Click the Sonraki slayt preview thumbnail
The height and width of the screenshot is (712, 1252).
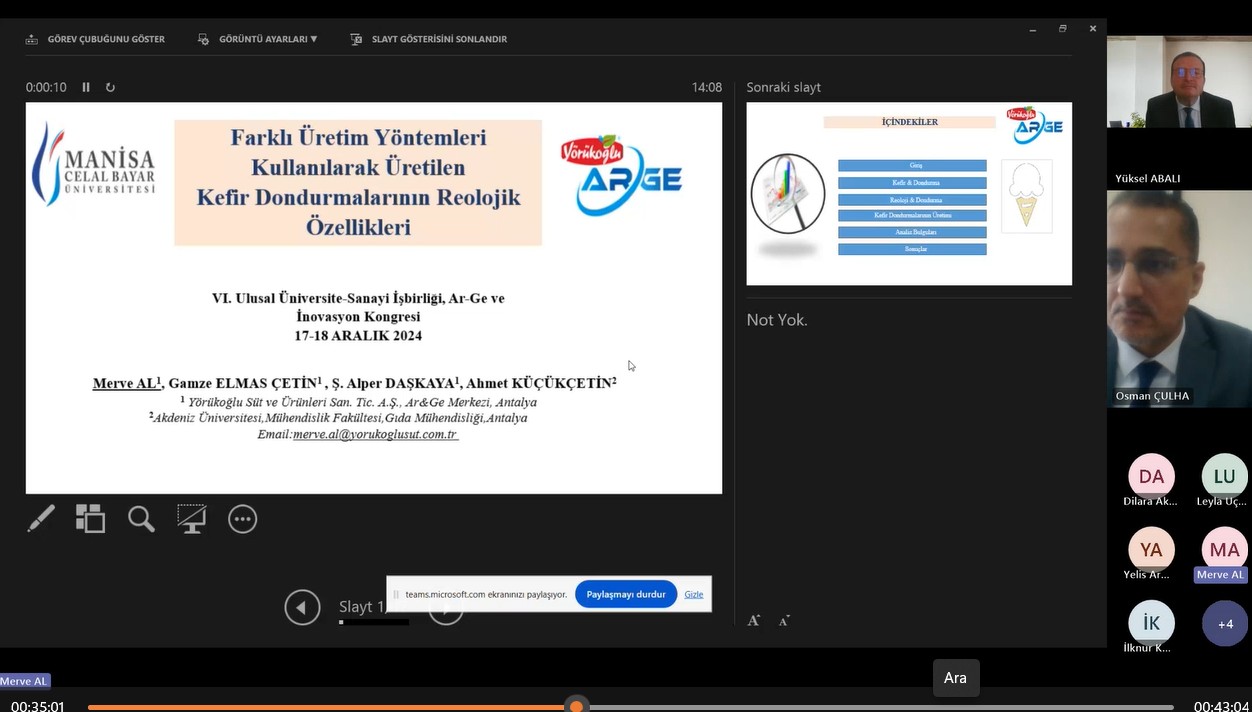[909, 194]
